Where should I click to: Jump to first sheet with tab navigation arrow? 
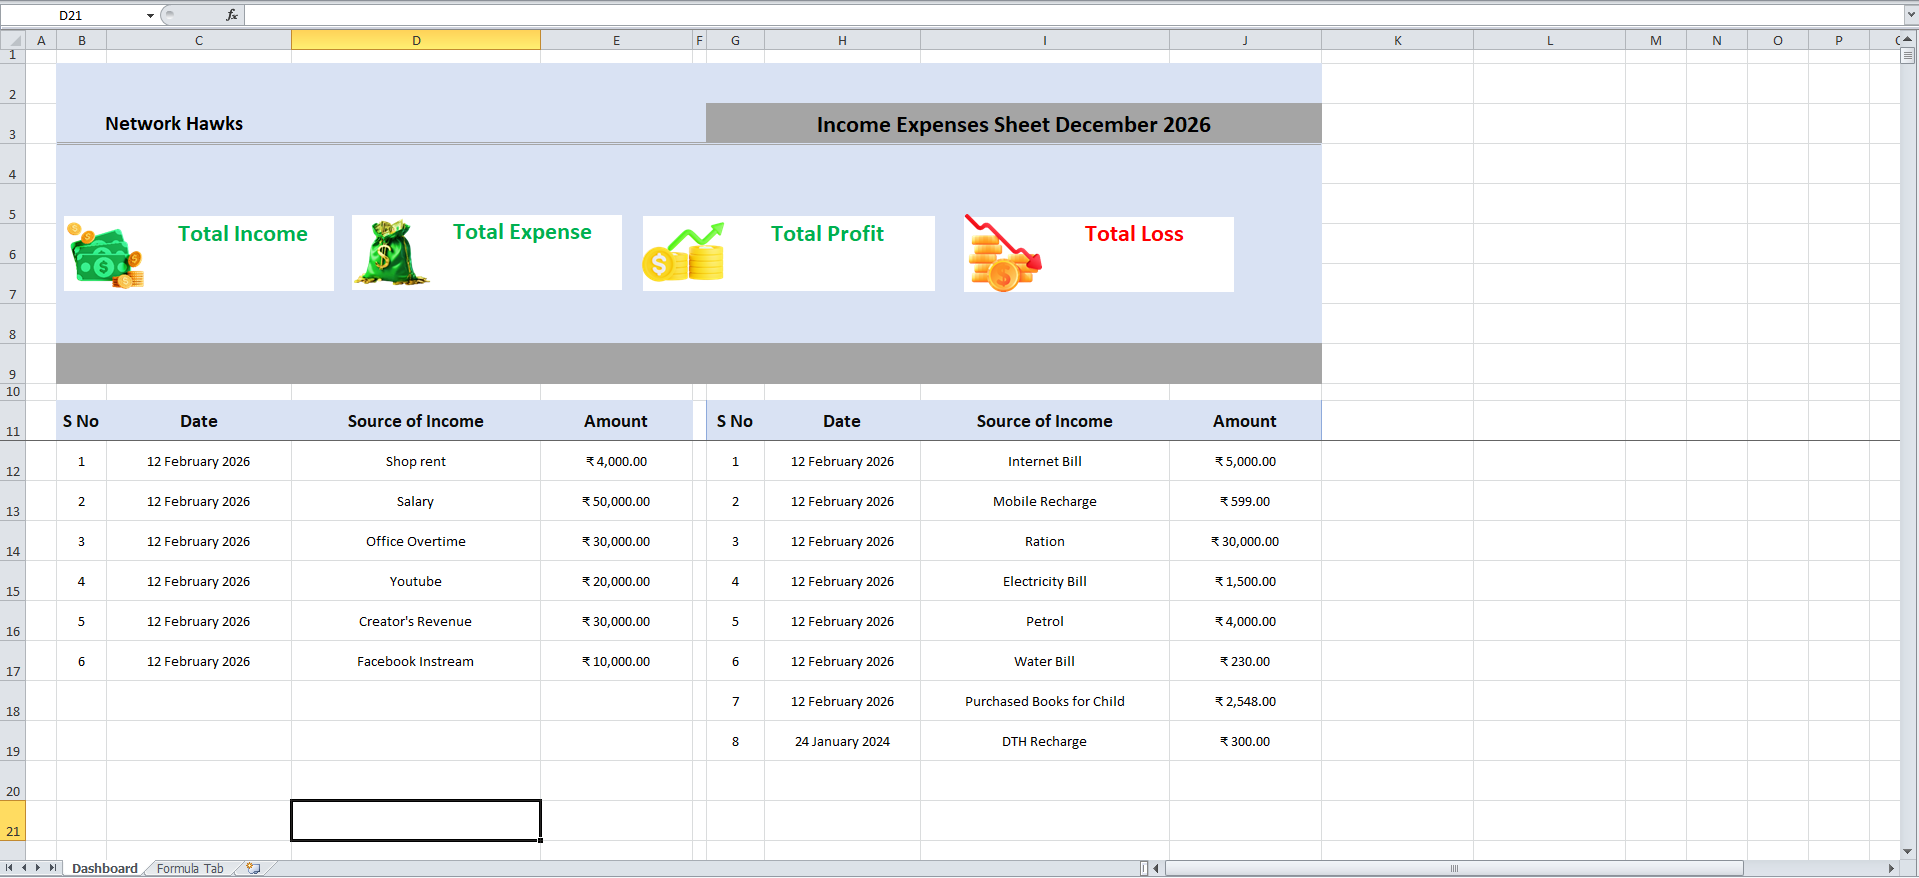(x=9, y=868)
